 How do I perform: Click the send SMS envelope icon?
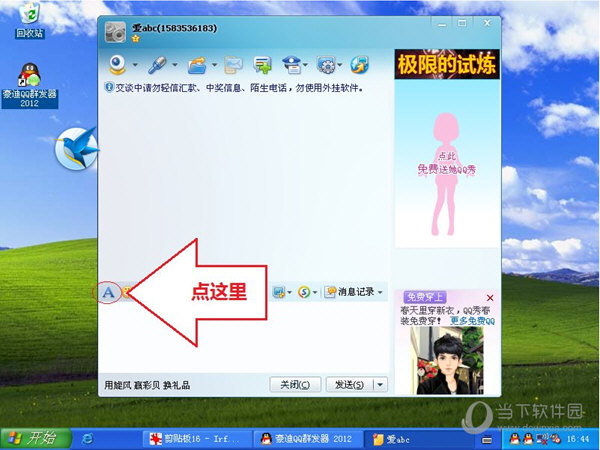tap(233, 65)
